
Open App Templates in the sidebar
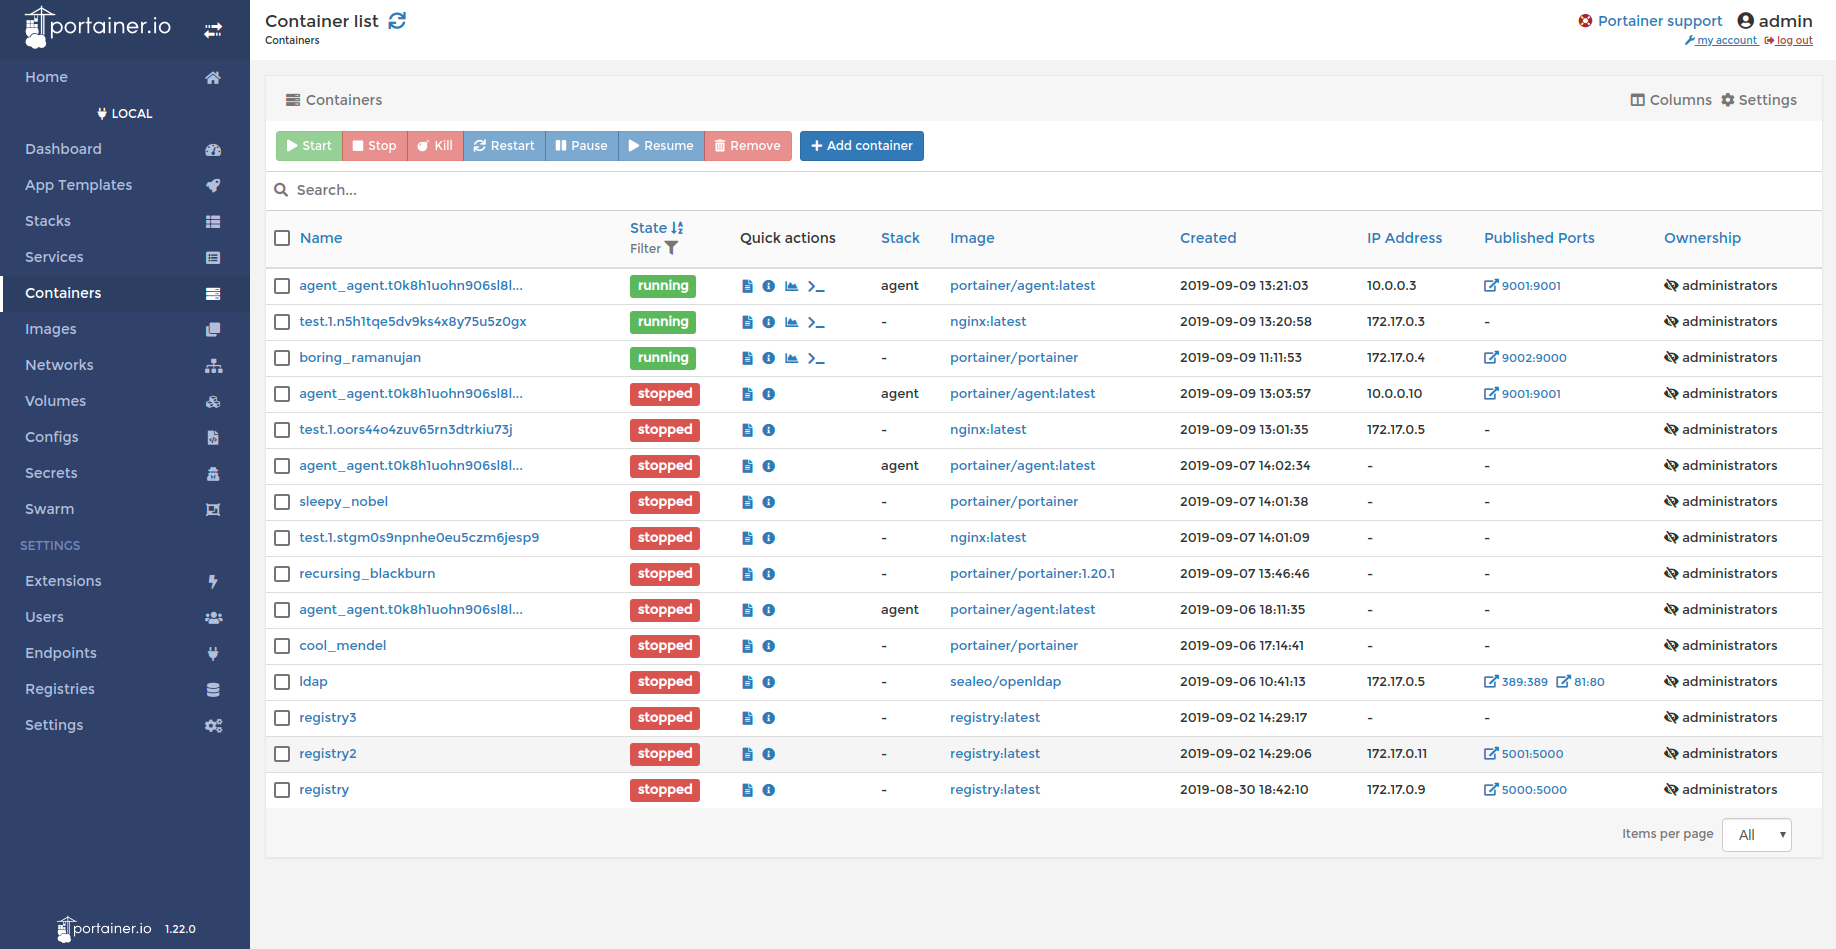tap(124, 185)
